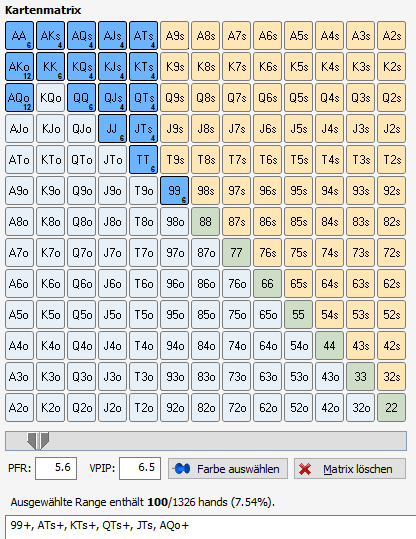Select the A2o offsuit cell

pos(20,408)
